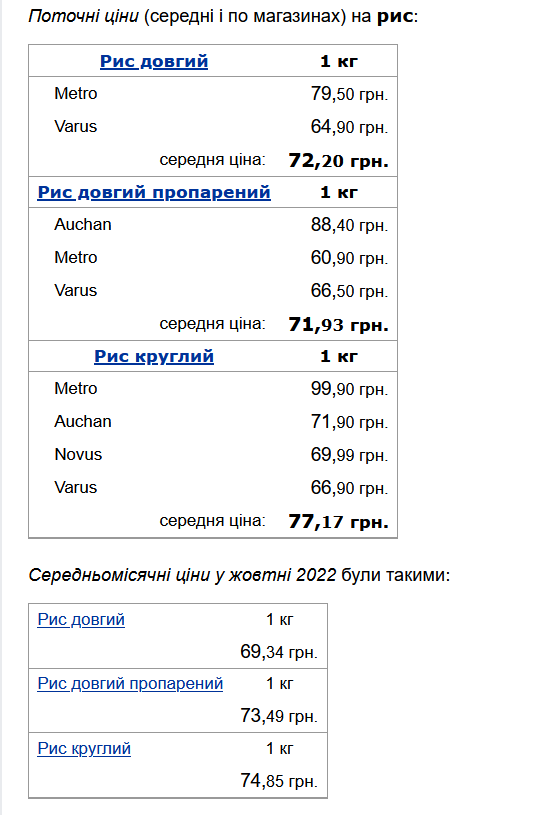Open the bold 'Рис круглий' header link
546x815 pixels.
pos(154,357)
